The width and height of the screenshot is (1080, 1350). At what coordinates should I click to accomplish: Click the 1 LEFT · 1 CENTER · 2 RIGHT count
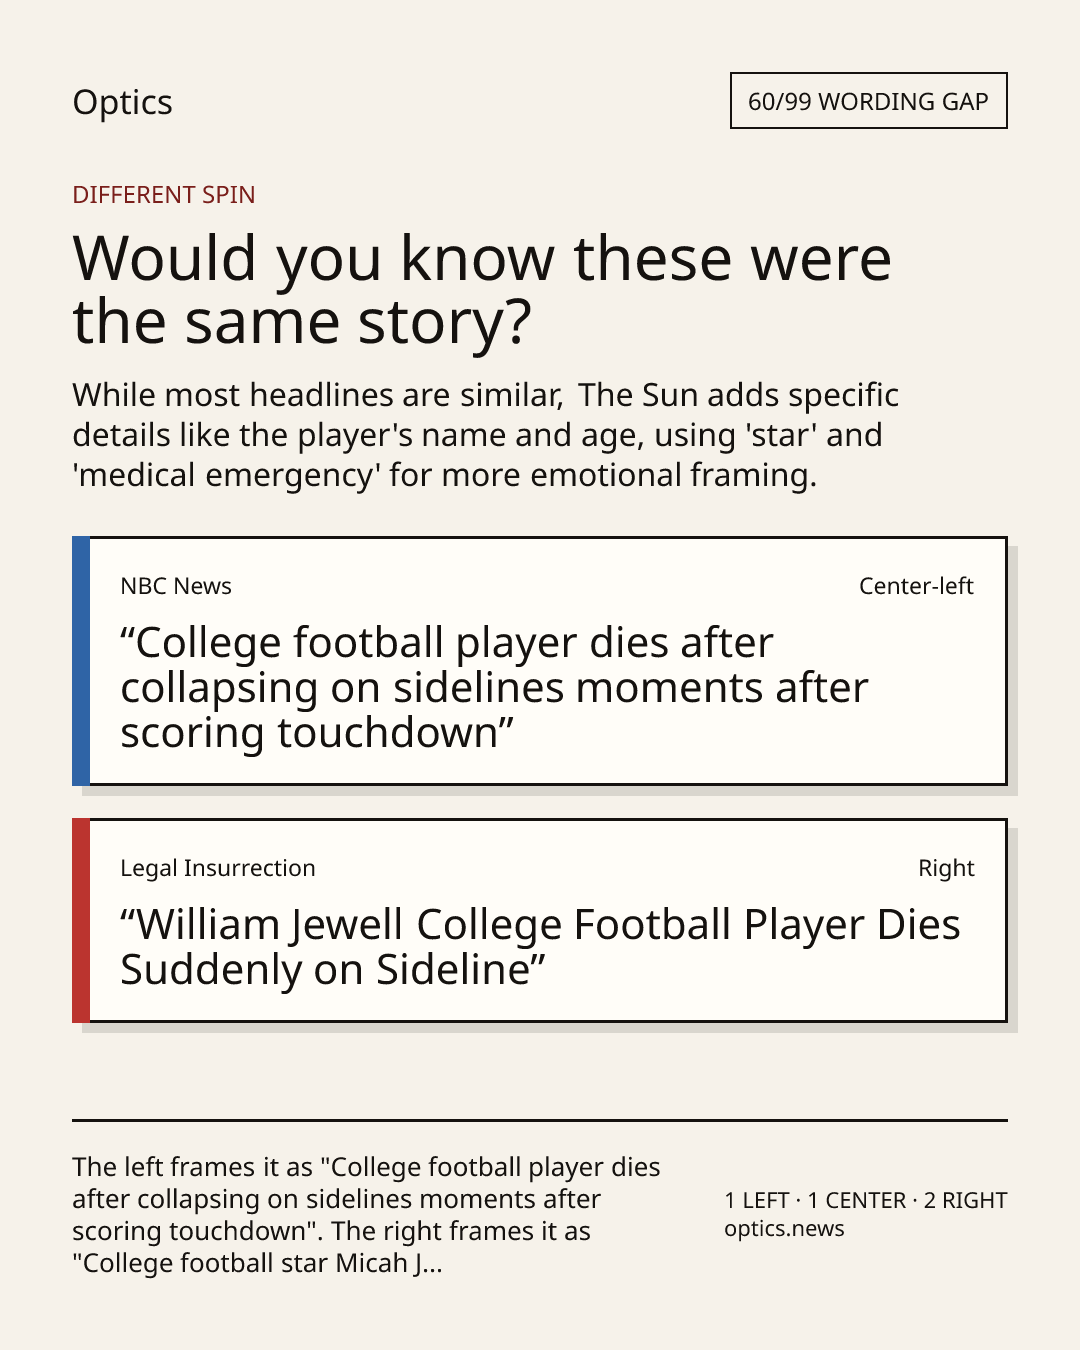866,1200
